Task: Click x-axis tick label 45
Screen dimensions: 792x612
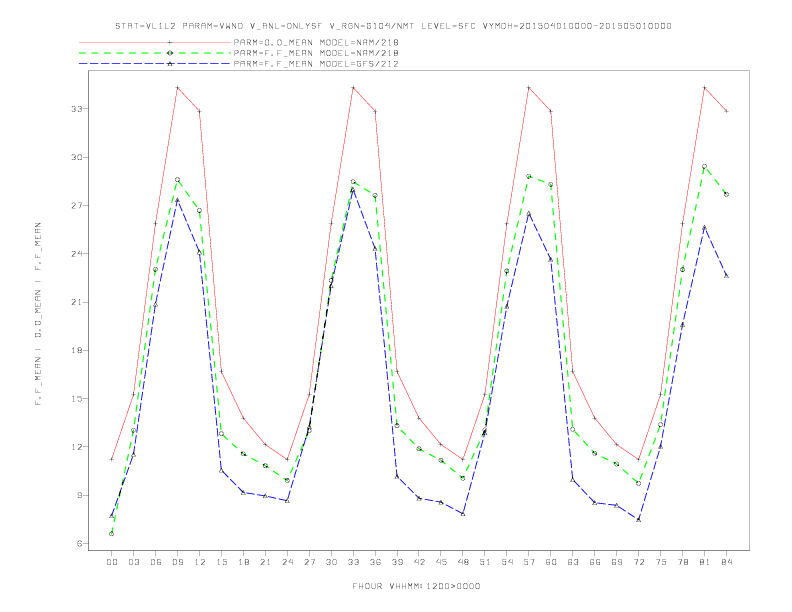Action: click(x=441, y=562)
